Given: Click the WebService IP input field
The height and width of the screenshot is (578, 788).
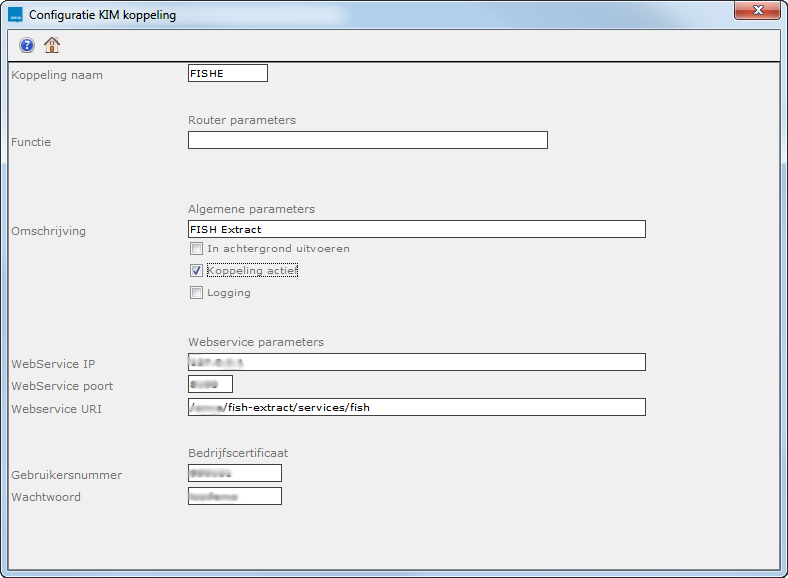Looking at the screenshot, I should click(416, 362).
